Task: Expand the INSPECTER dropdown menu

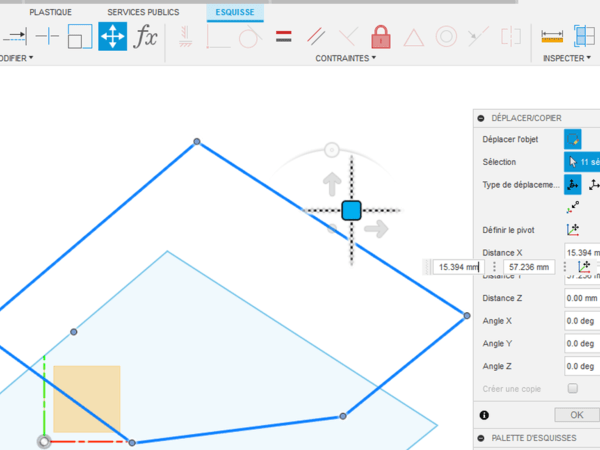Action: tap(567, 58)
